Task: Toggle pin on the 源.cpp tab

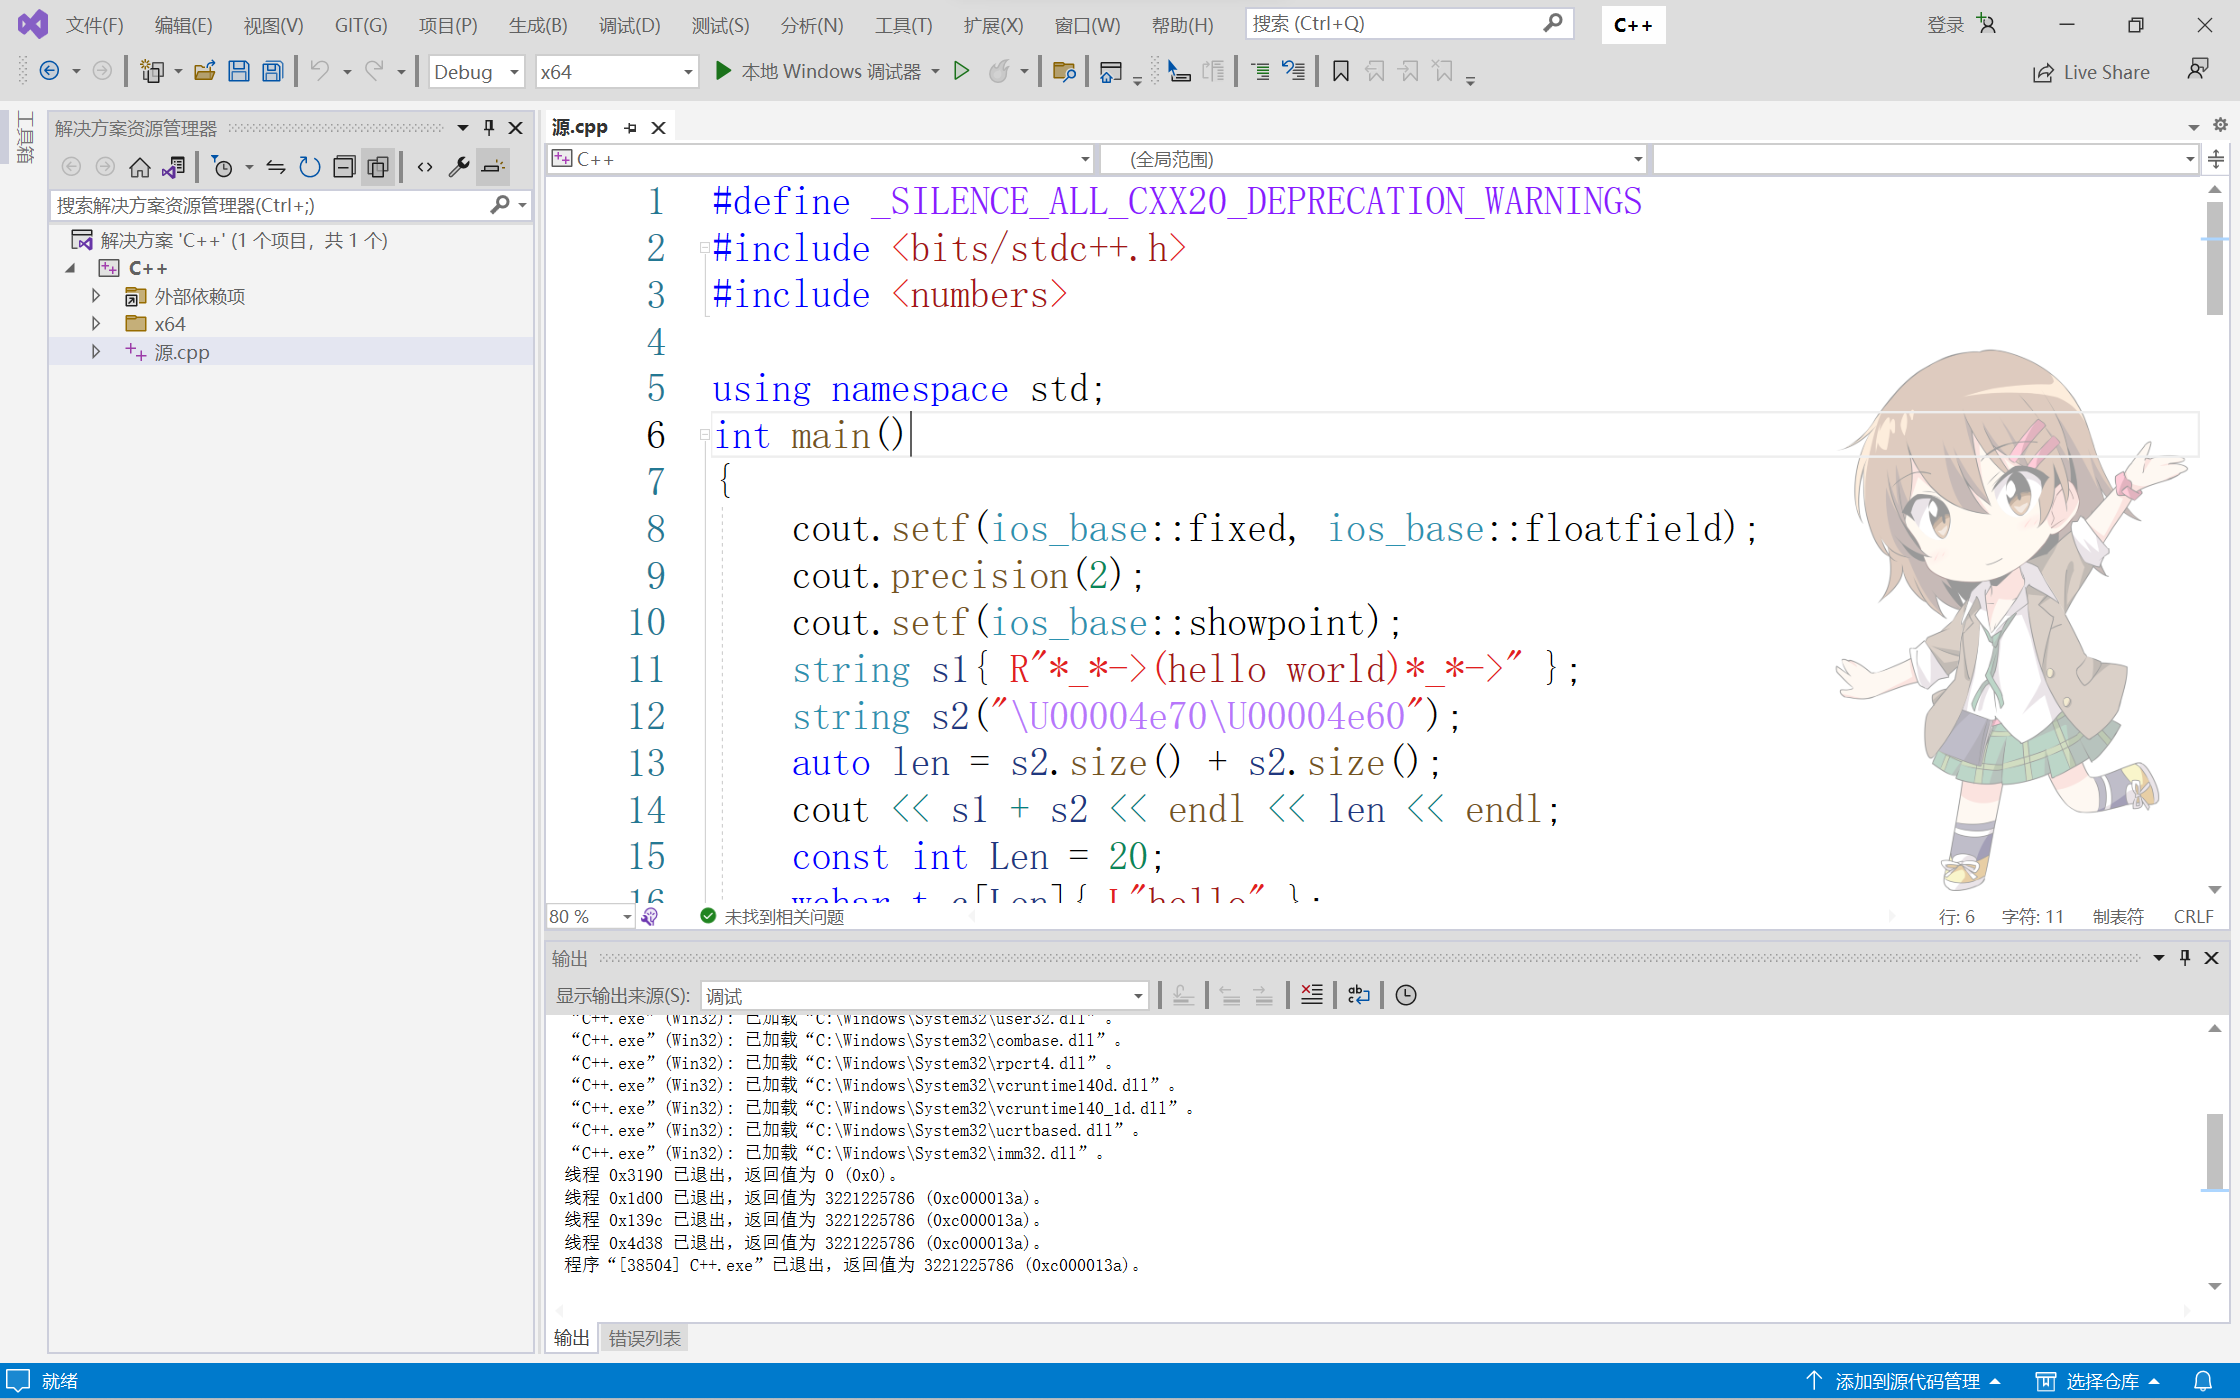Action: pos(630,128)
